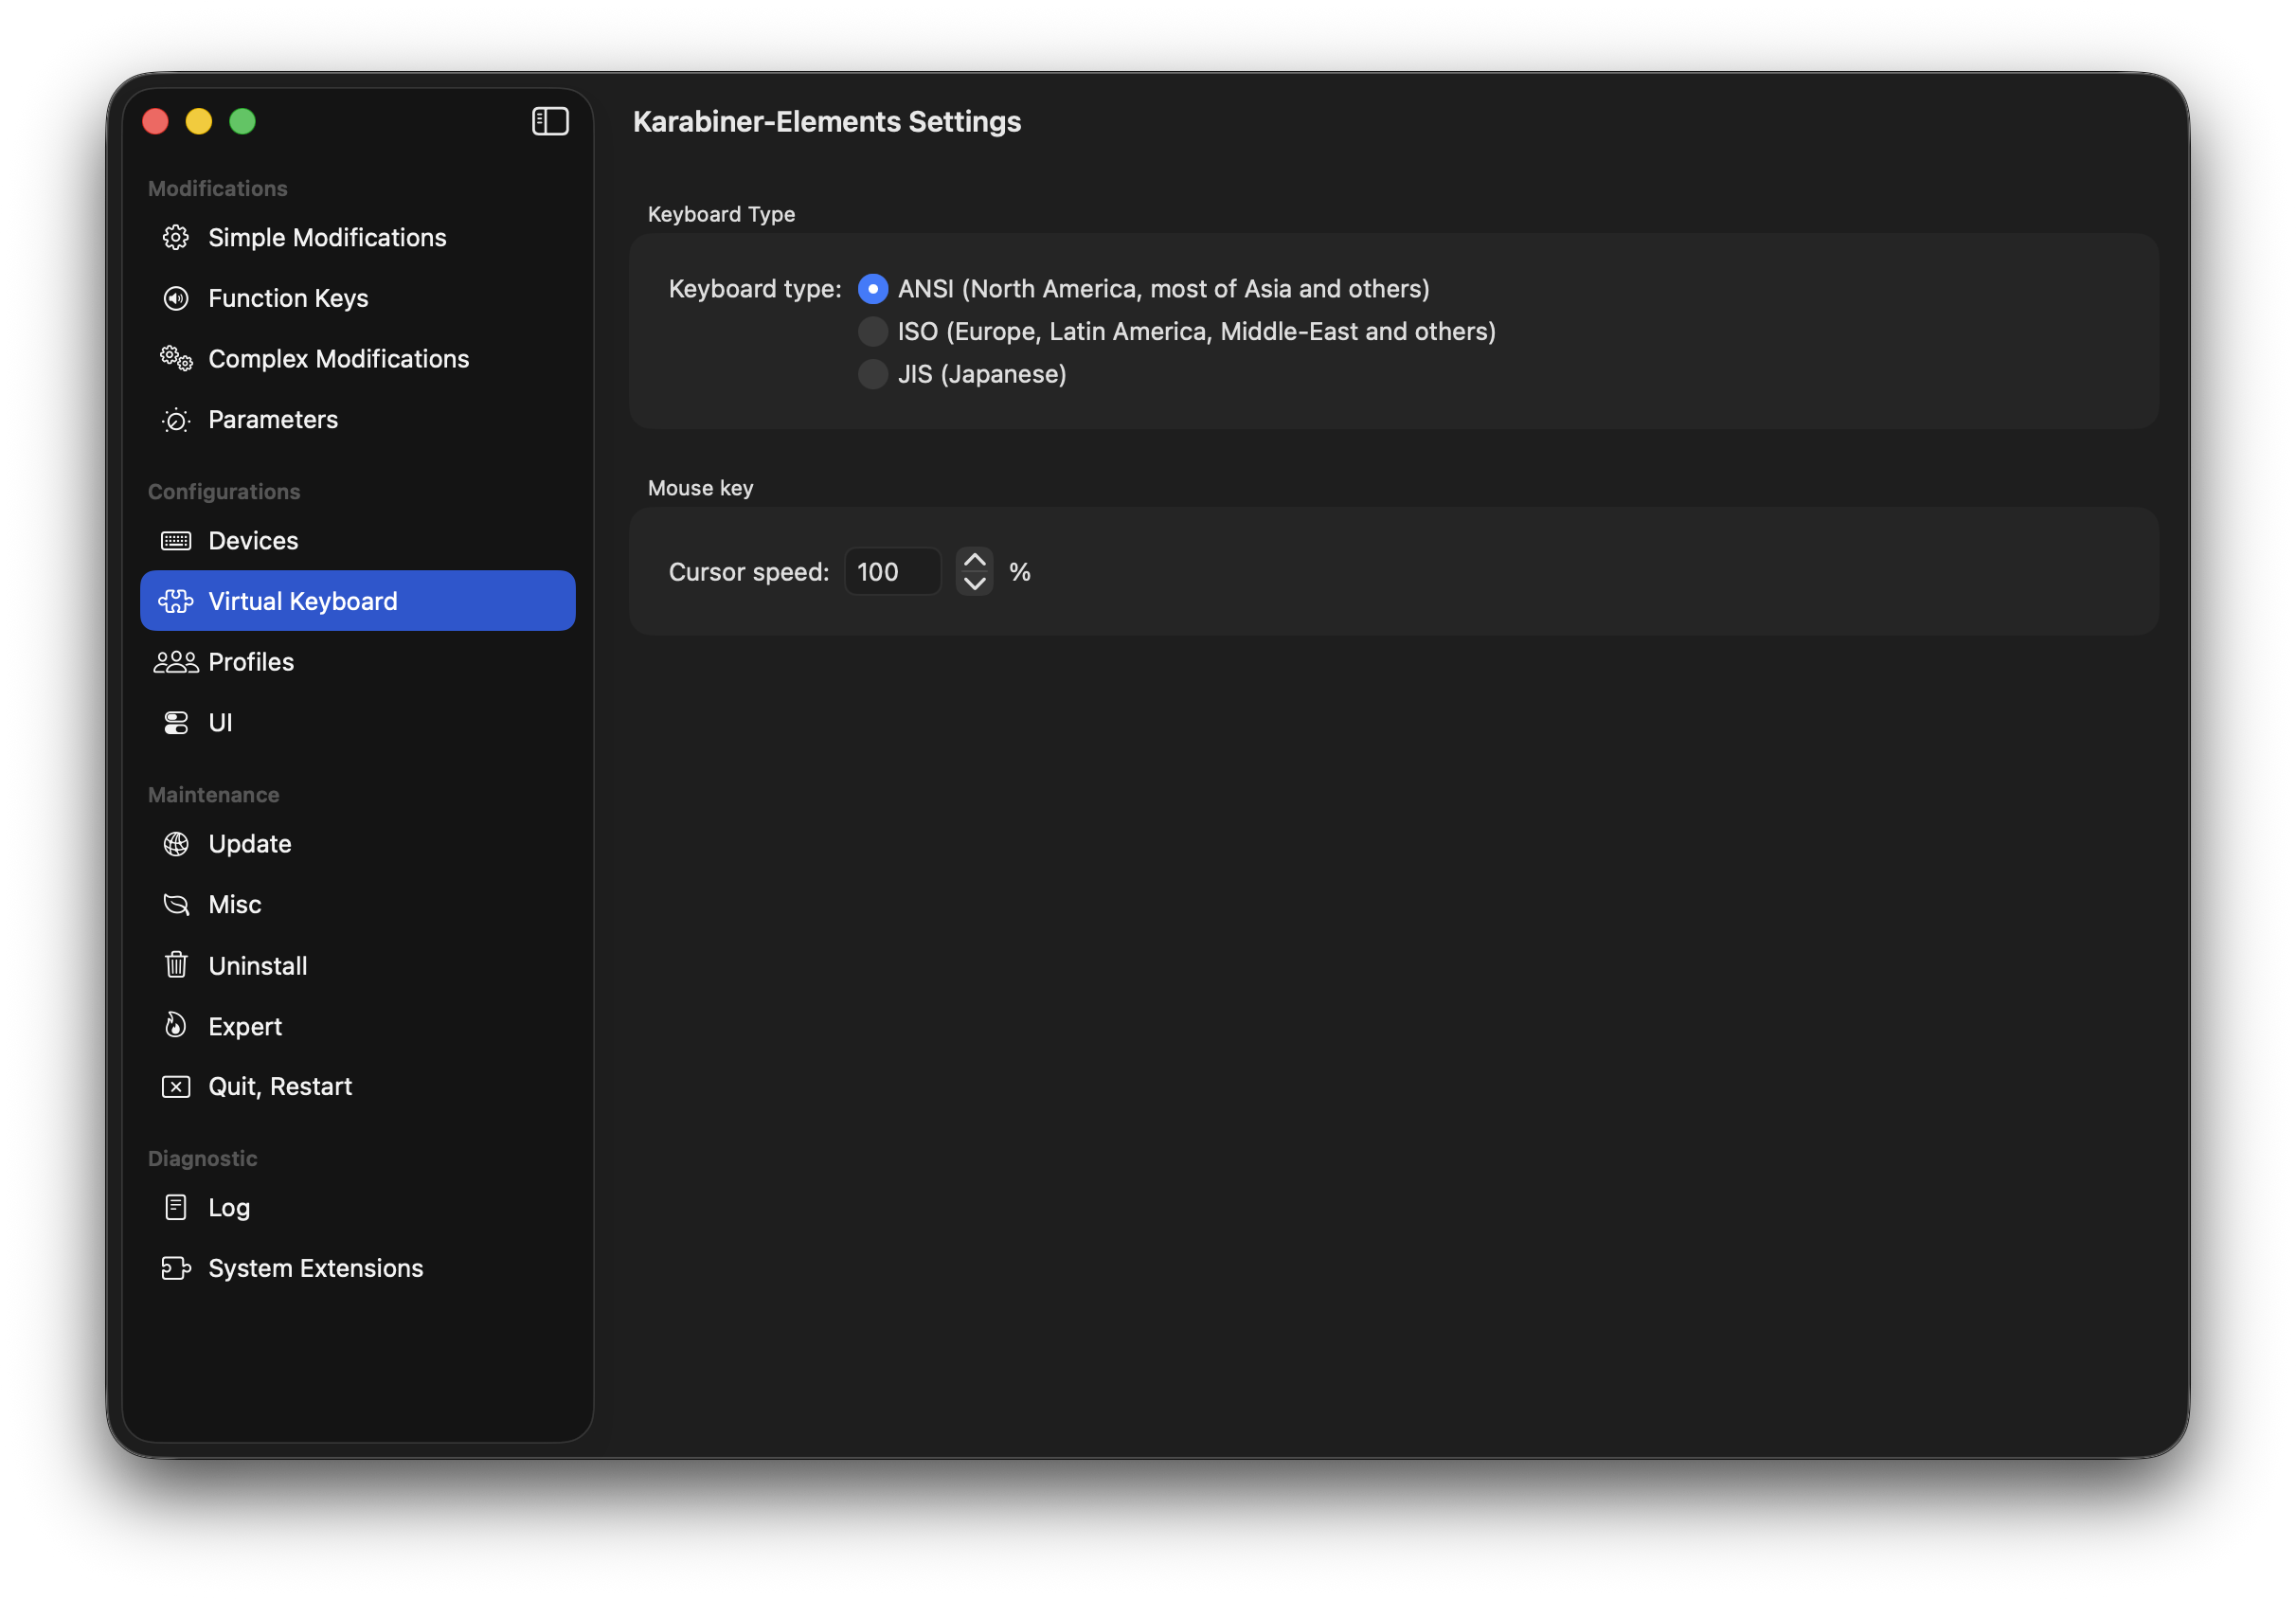Click the keyboard icon beside Devices
The height and width of the screenshot is (1599, 2296).
(x=176, y=541)
